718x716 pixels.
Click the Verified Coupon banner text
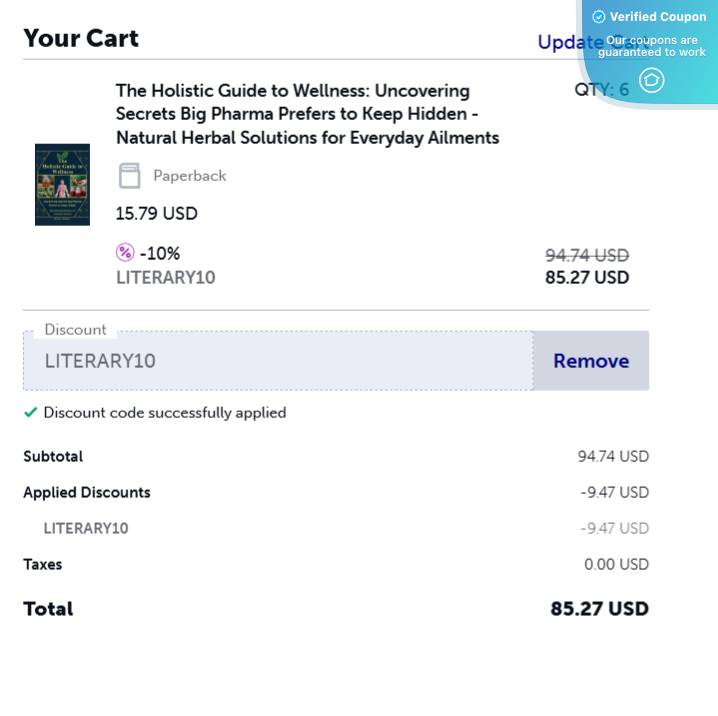point(657,17)
